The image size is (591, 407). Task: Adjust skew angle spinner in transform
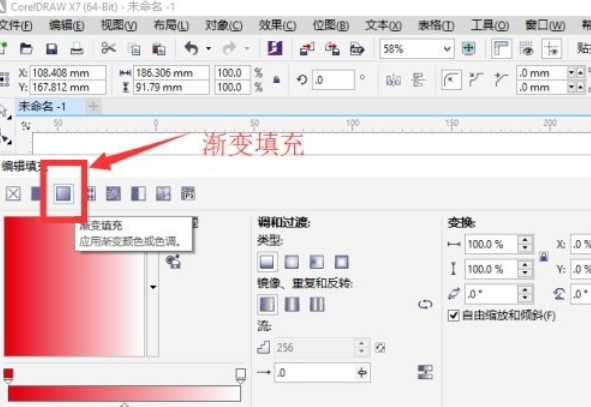point(525,294)
